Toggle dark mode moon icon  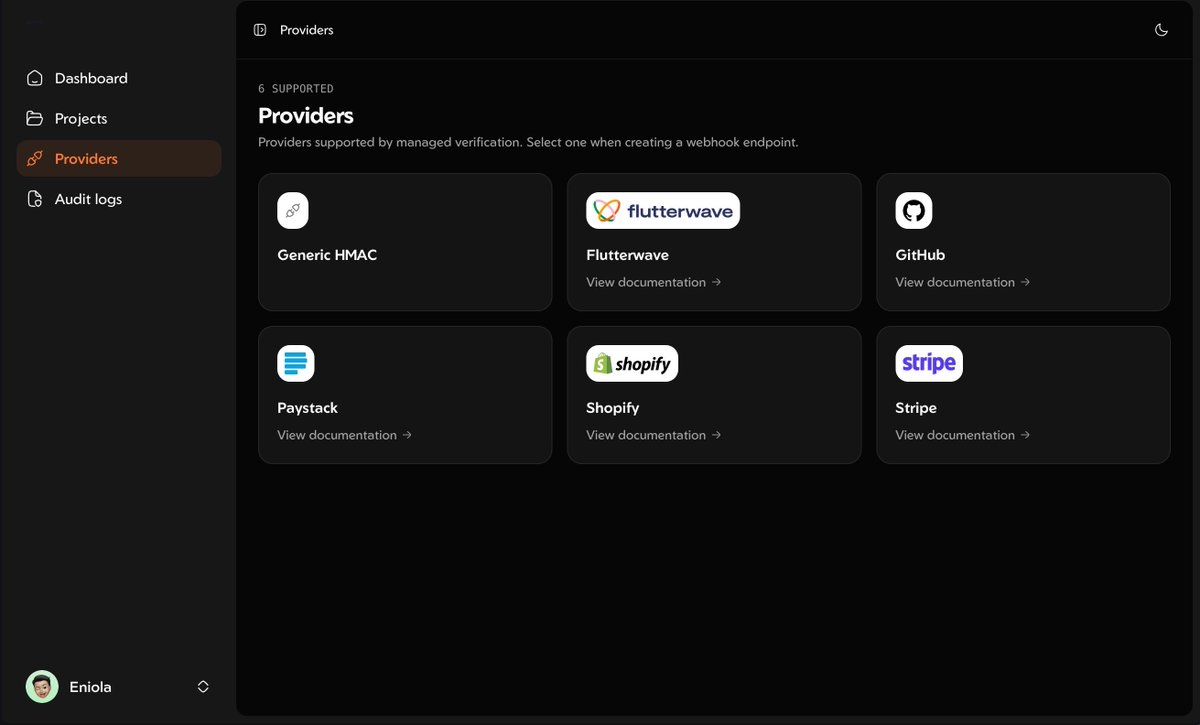1161,30
